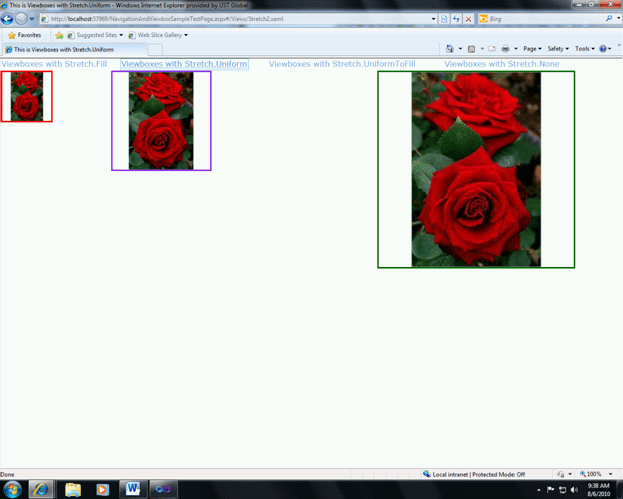Click the red Stop loading icon
The image size is (623, 499).
tap(468, 19)
